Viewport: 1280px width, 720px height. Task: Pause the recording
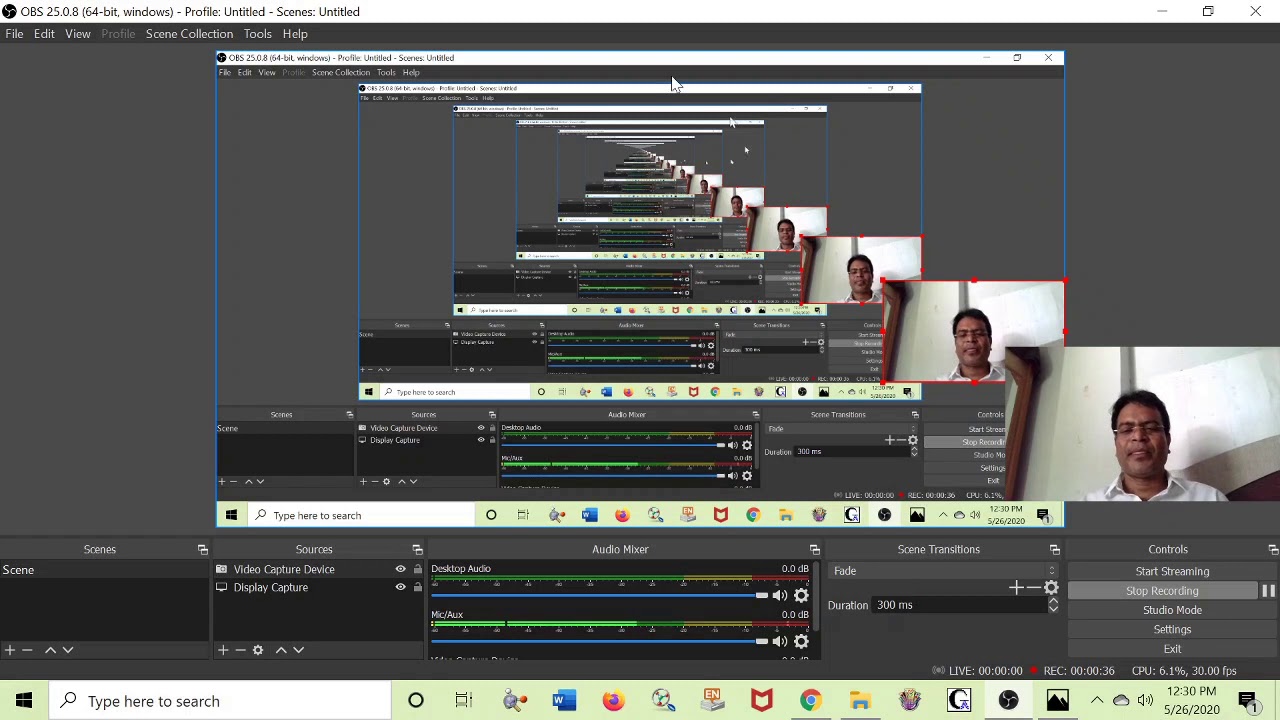1268,591
